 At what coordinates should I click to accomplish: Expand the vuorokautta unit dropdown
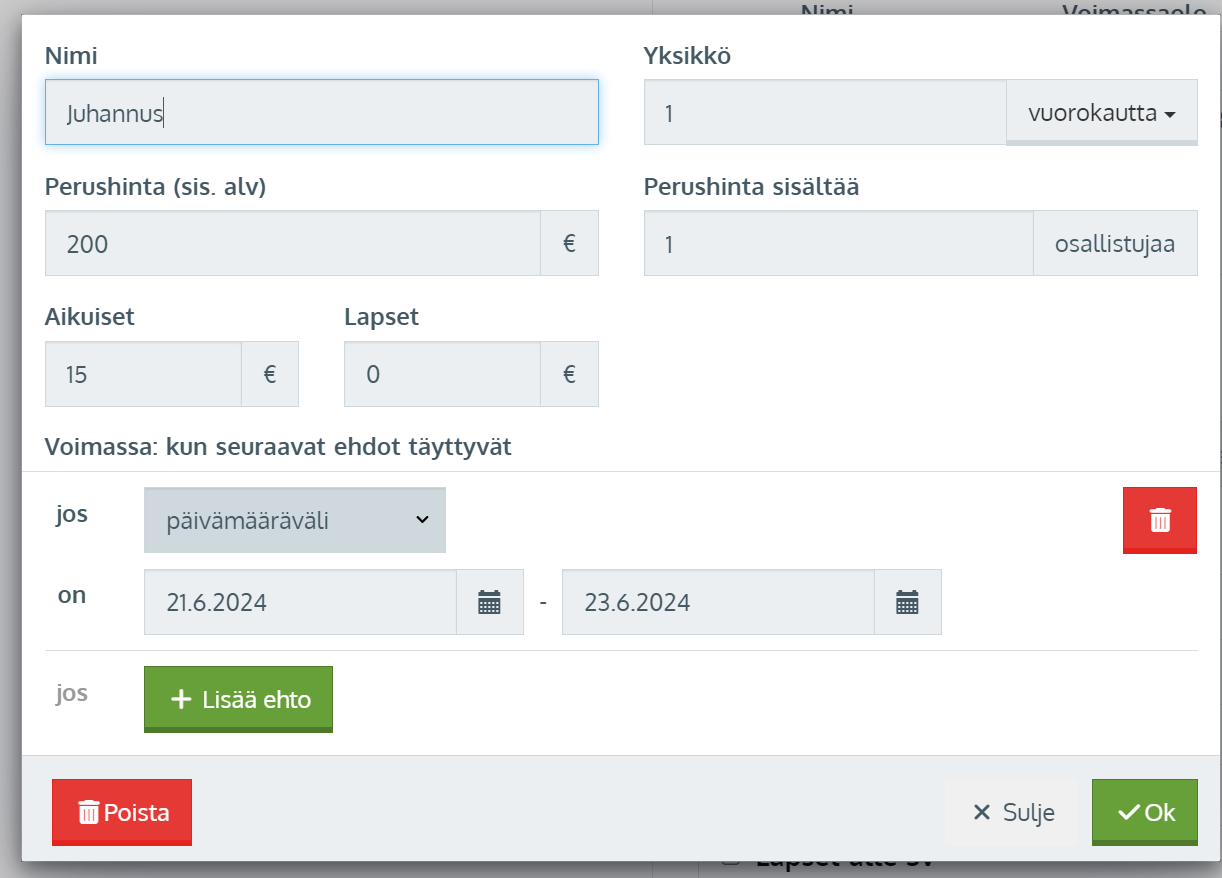click(x=1101, y=113)
